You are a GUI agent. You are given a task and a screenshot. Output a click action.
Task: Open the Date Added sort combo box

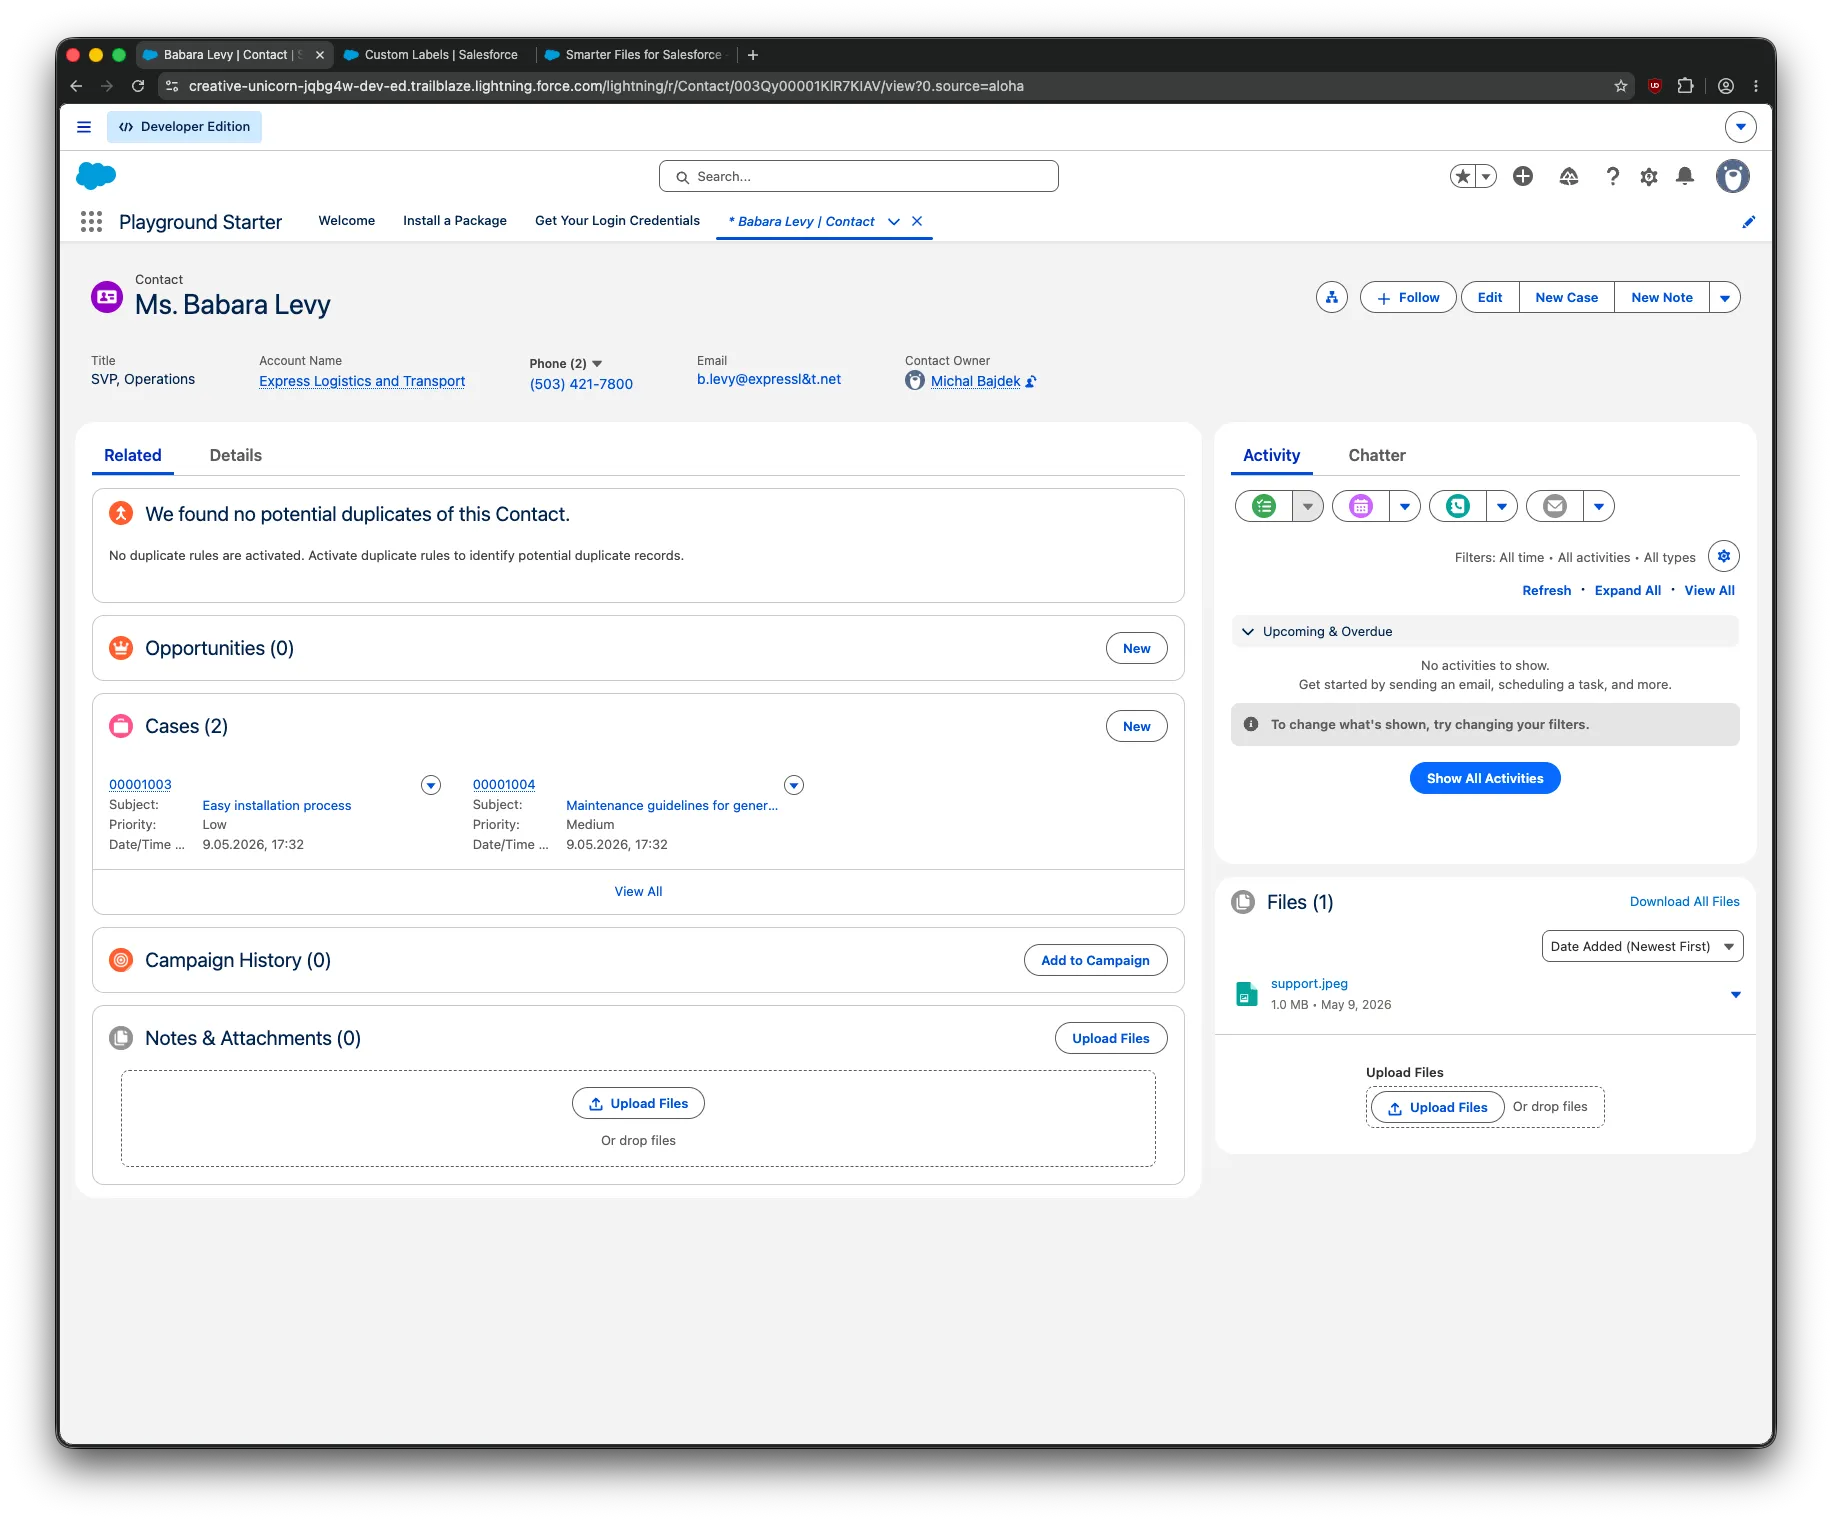1642,947
